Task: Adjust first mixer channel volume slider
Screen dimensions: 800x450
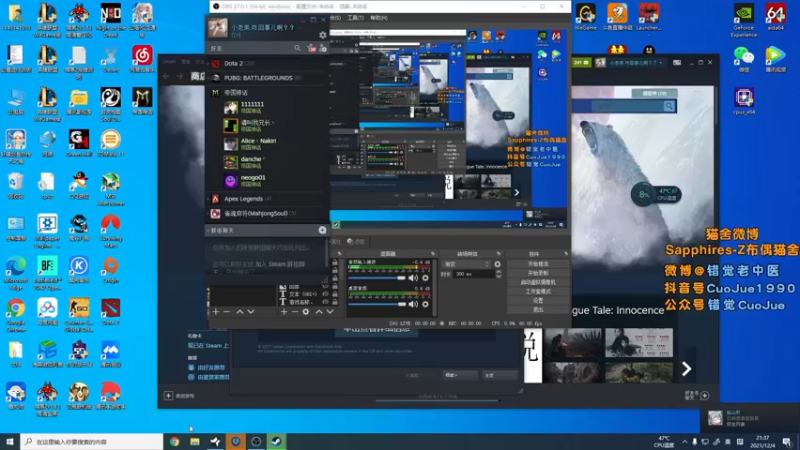Action: [x=377, y=278]
